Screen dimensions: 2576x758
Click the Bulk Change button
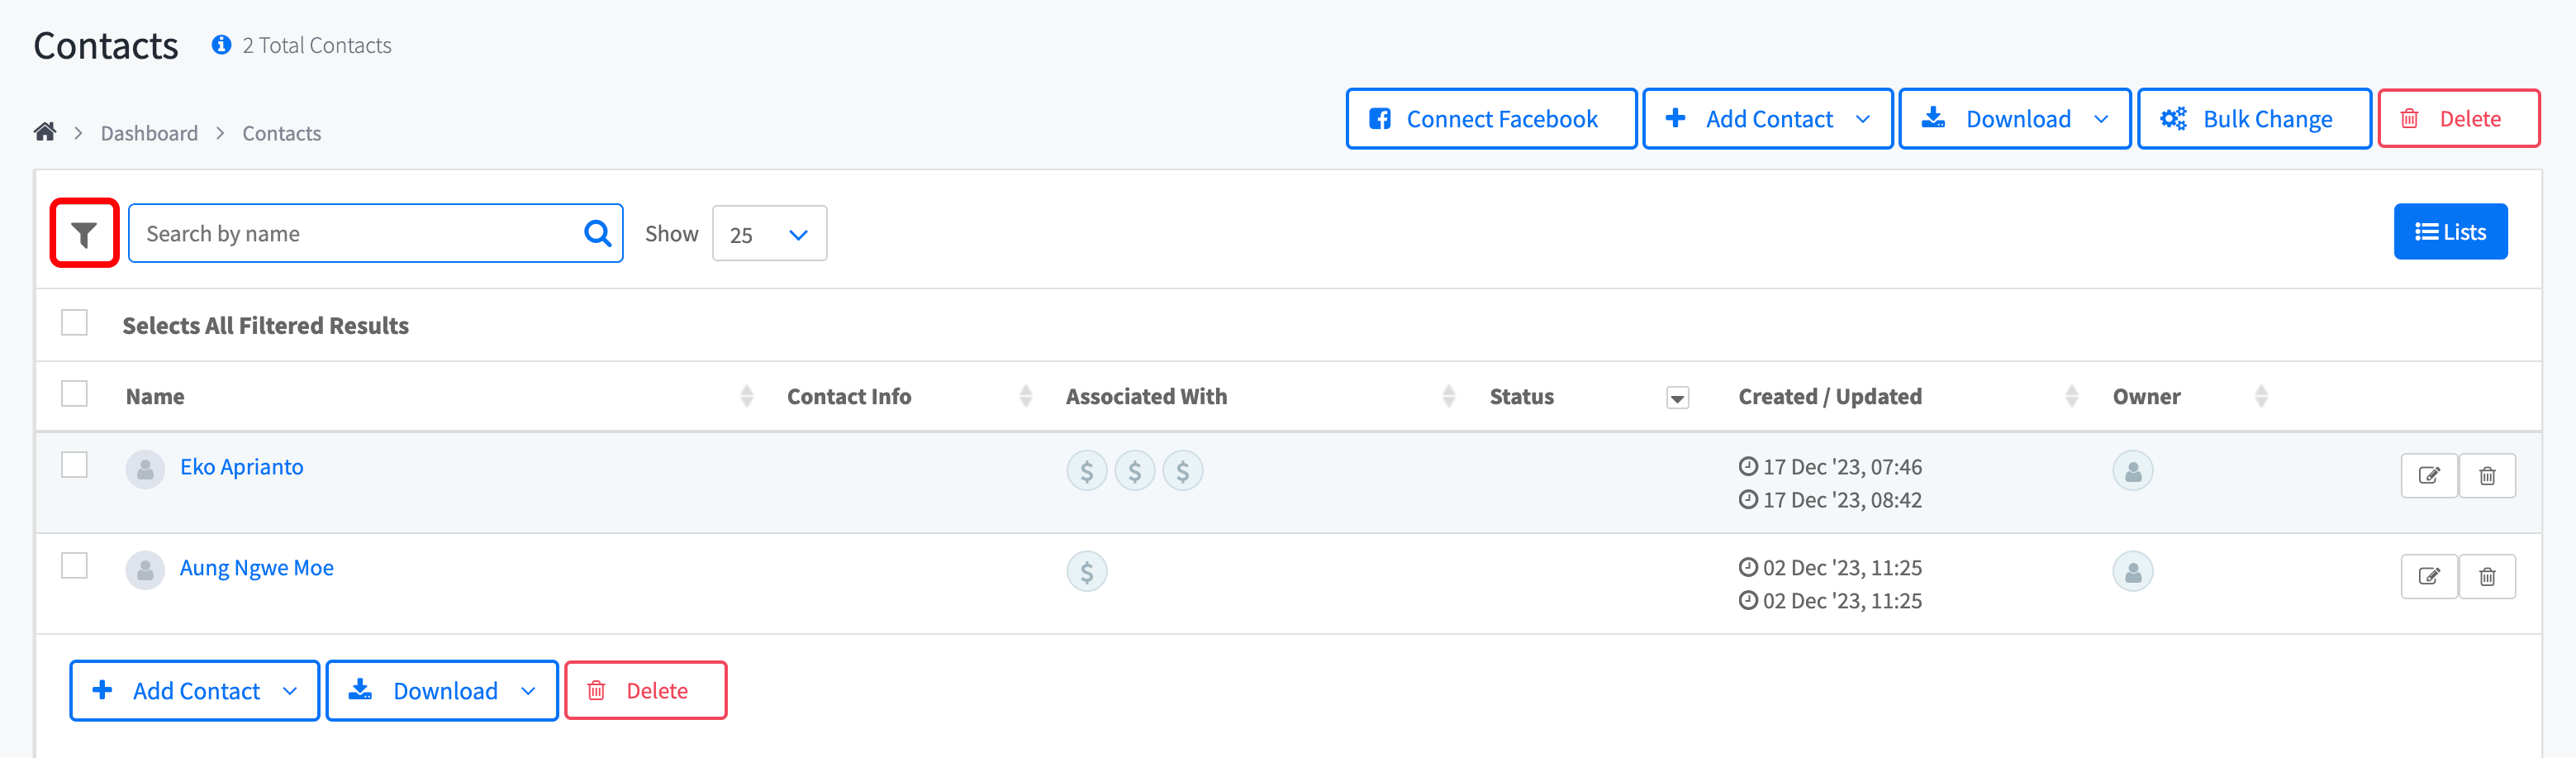(2254, 119)
